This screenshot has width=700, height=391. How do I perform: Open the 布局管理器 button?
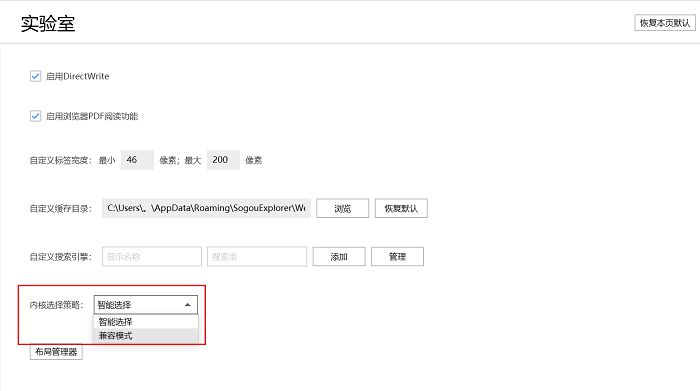coord(56,352)
